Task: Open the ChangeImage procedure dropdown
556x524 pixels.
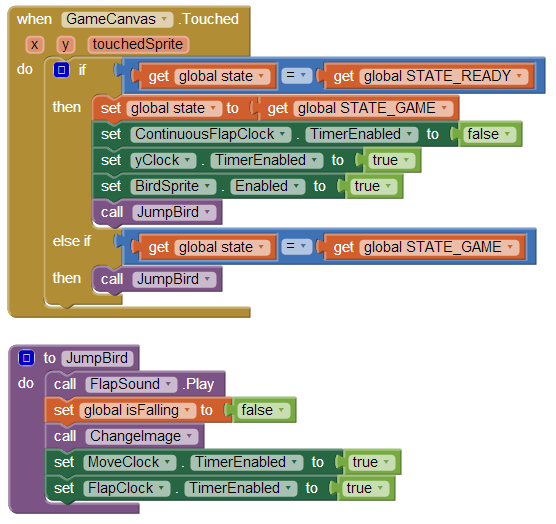Action: click(x=141, y=436)
